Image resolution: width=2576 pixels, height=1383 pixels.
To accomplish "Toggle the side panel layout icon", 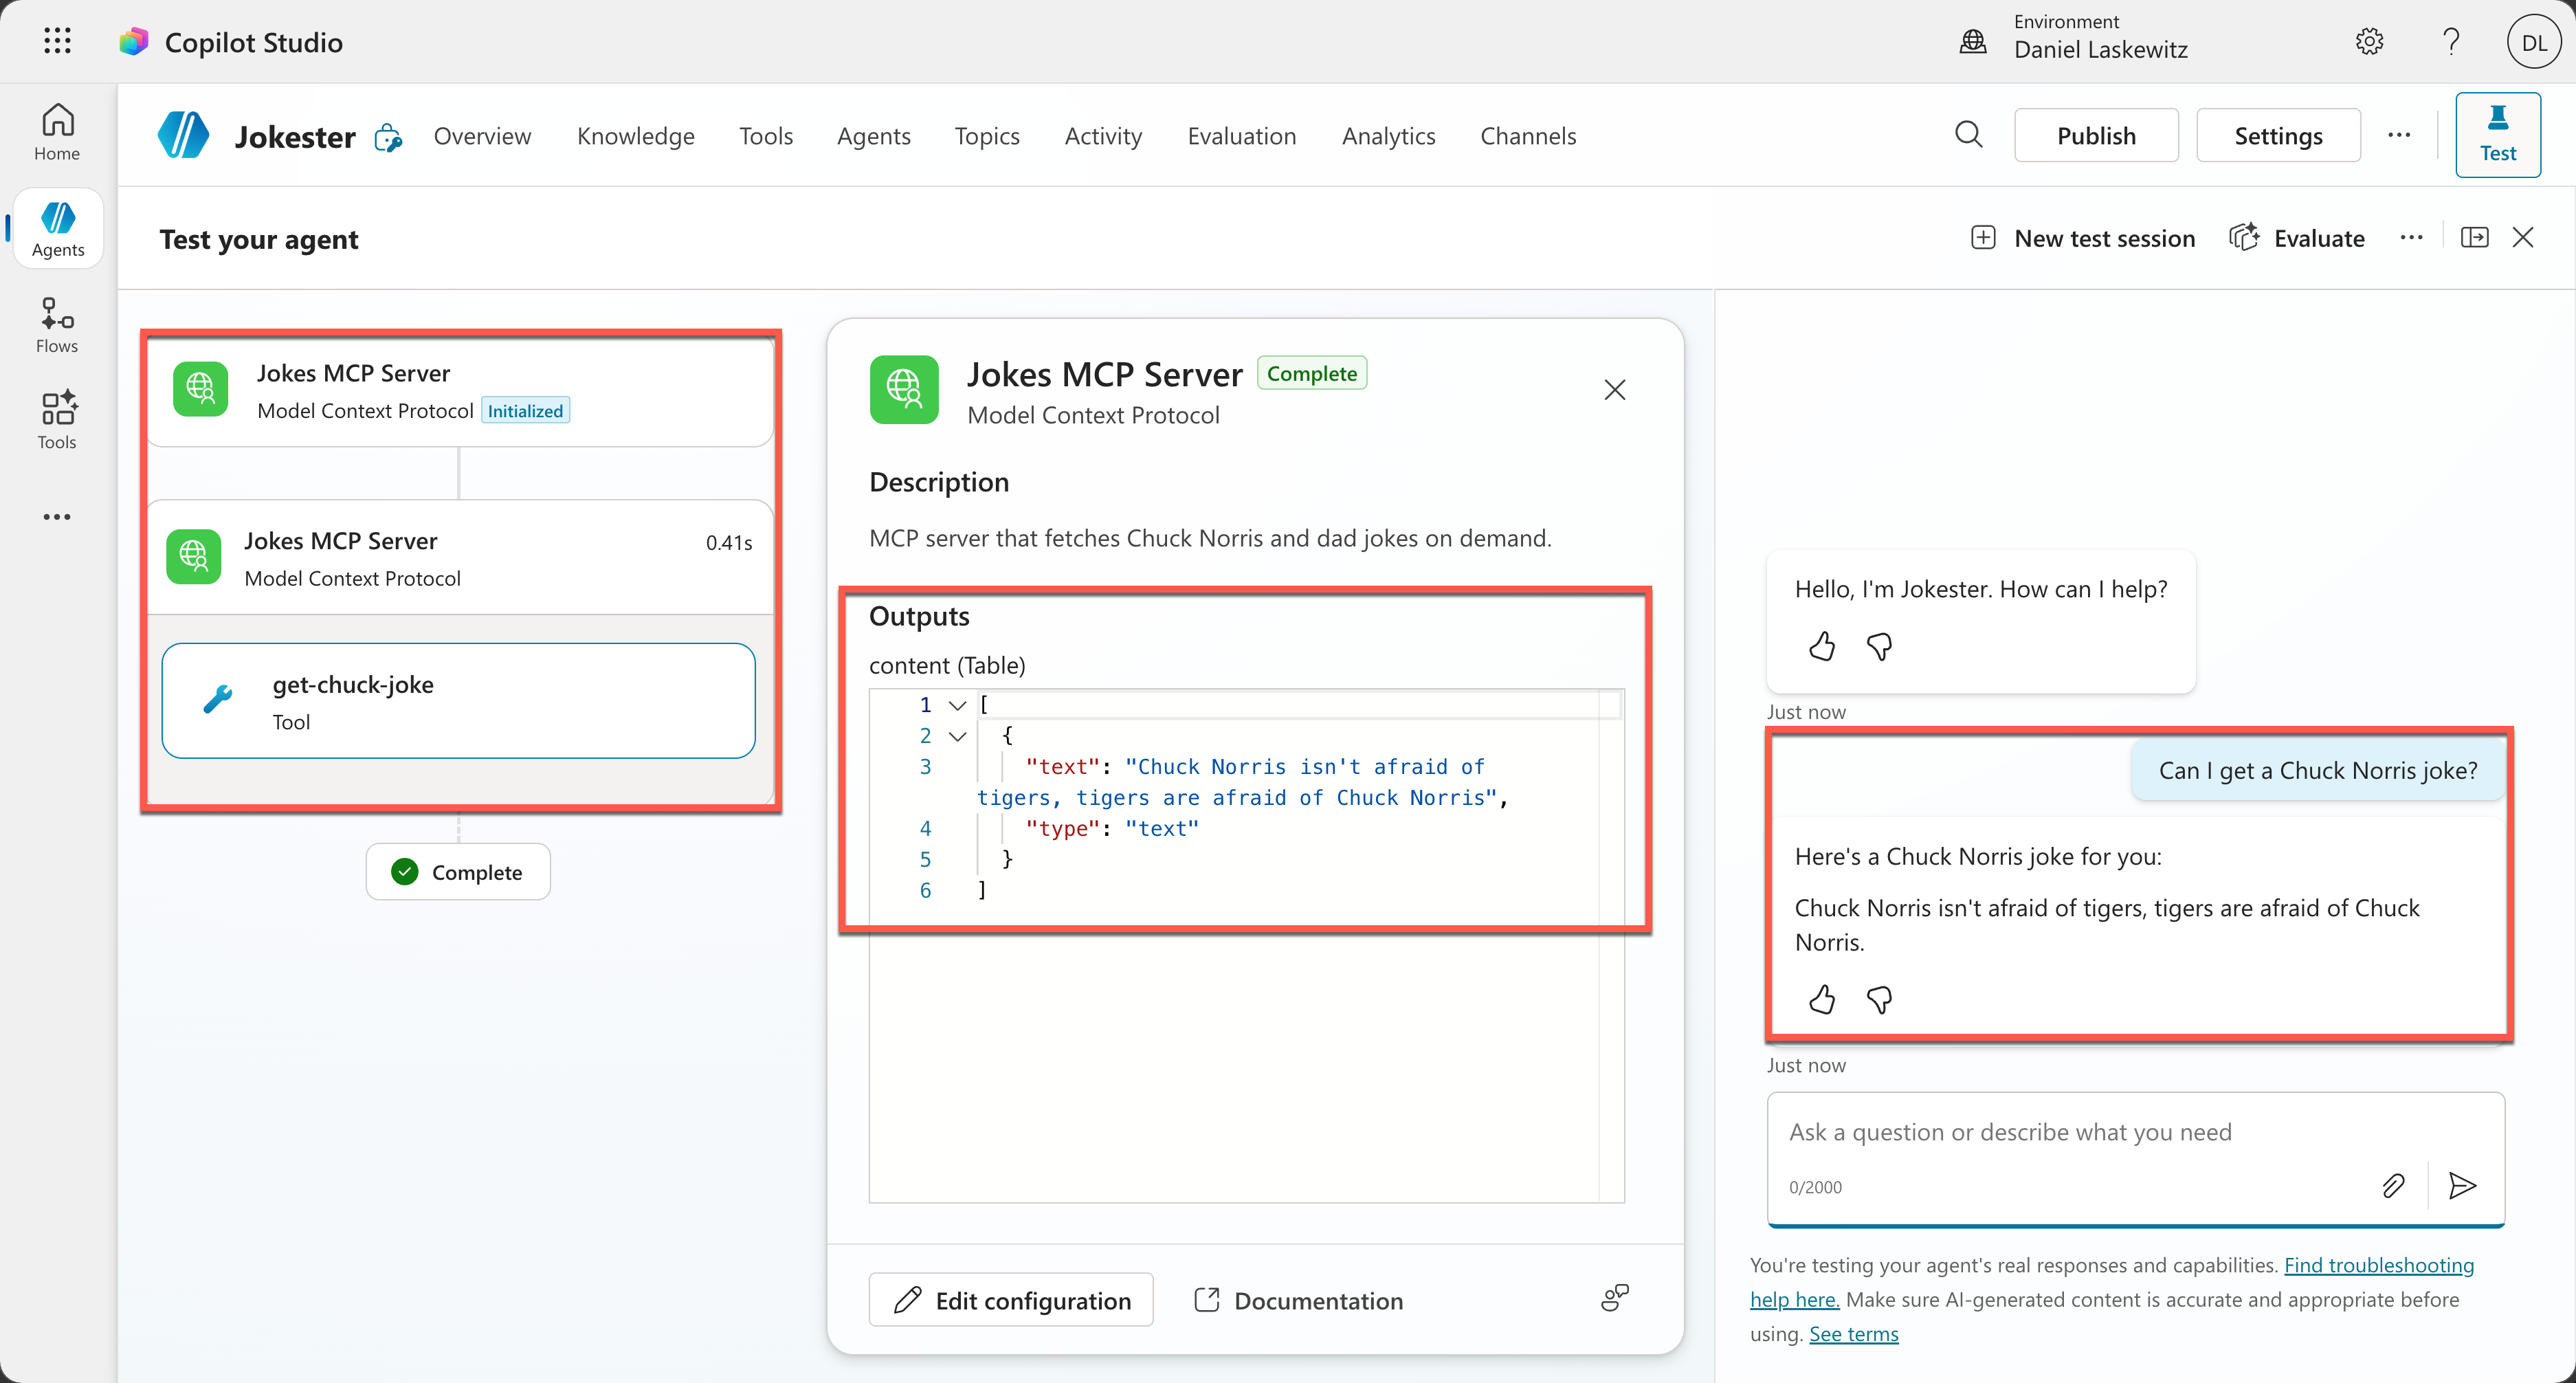I will (2474, 238).
